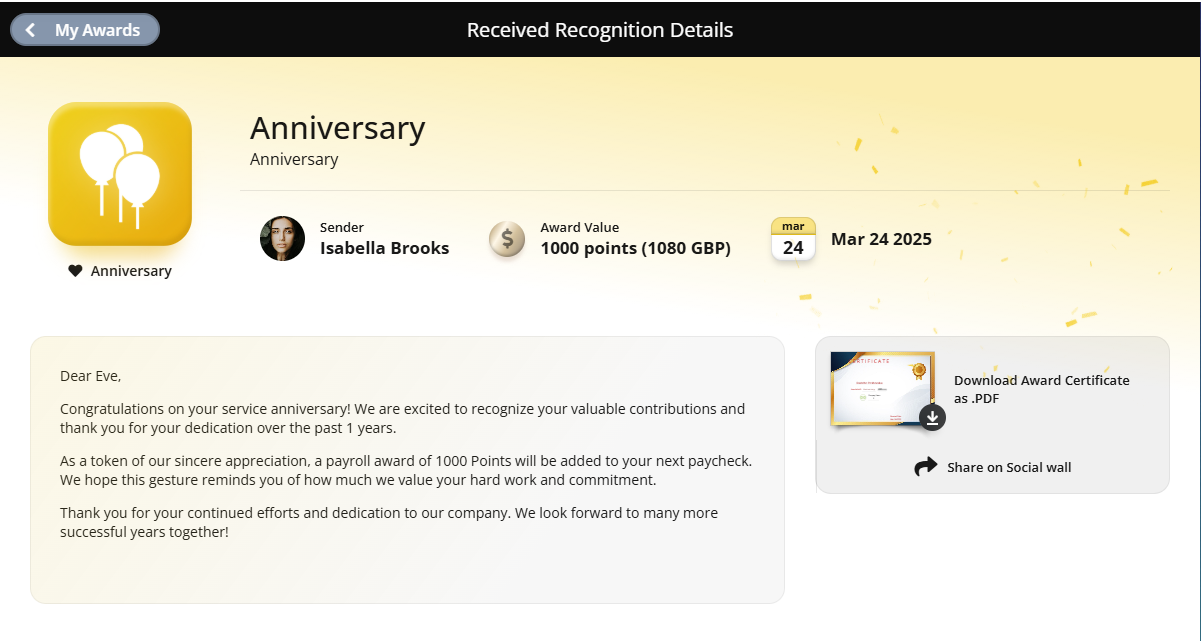Screen dimensions: 1201x641
Task: Click the Anniversary label under the badge
Action: click(x=131, y=271)
